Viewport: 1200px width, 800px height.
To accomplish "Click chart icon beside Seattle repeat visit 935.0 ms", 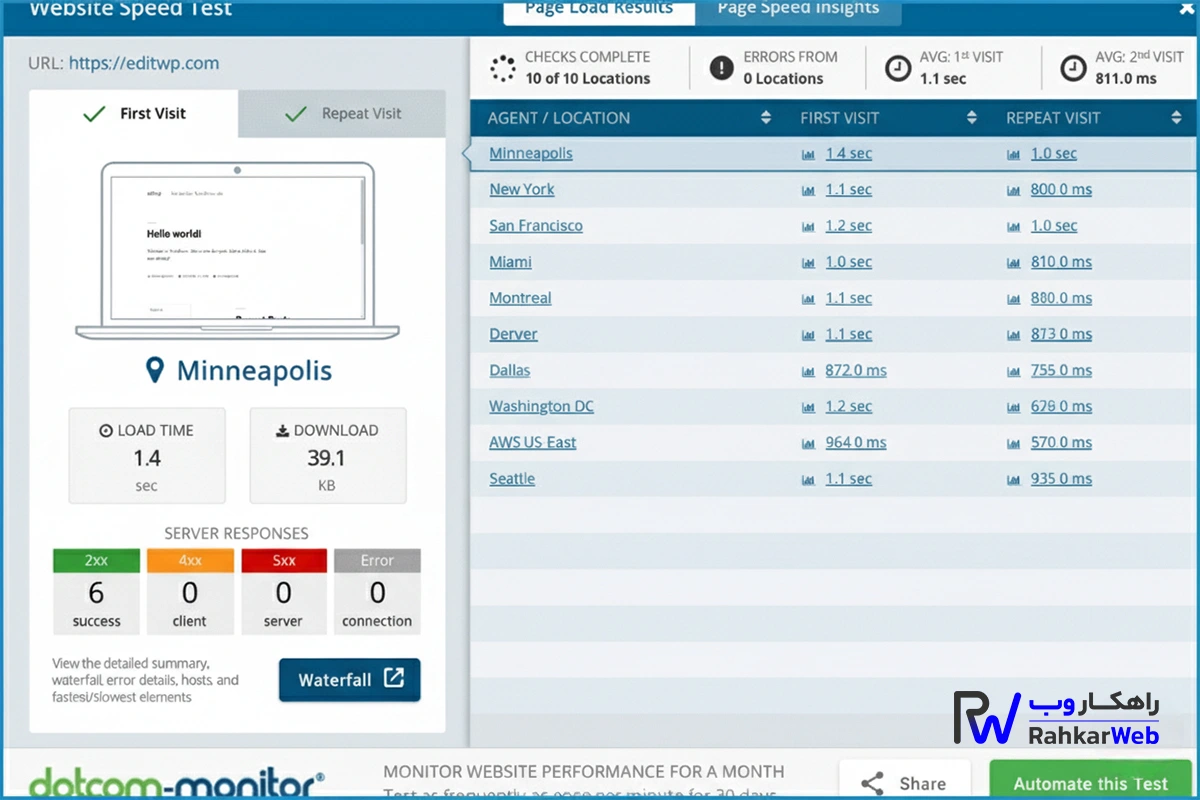I will (x=1014, y=480).
